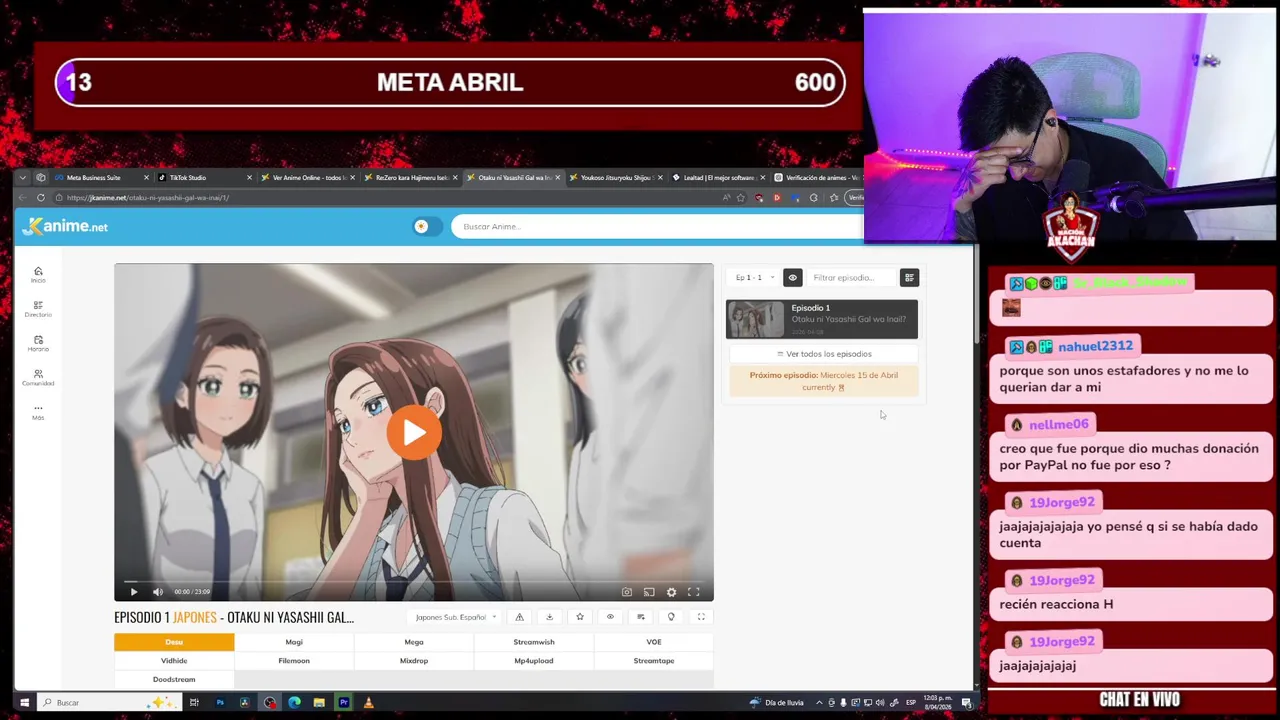
Task: Select the Streamwish server tab
Action: point(534,642)
